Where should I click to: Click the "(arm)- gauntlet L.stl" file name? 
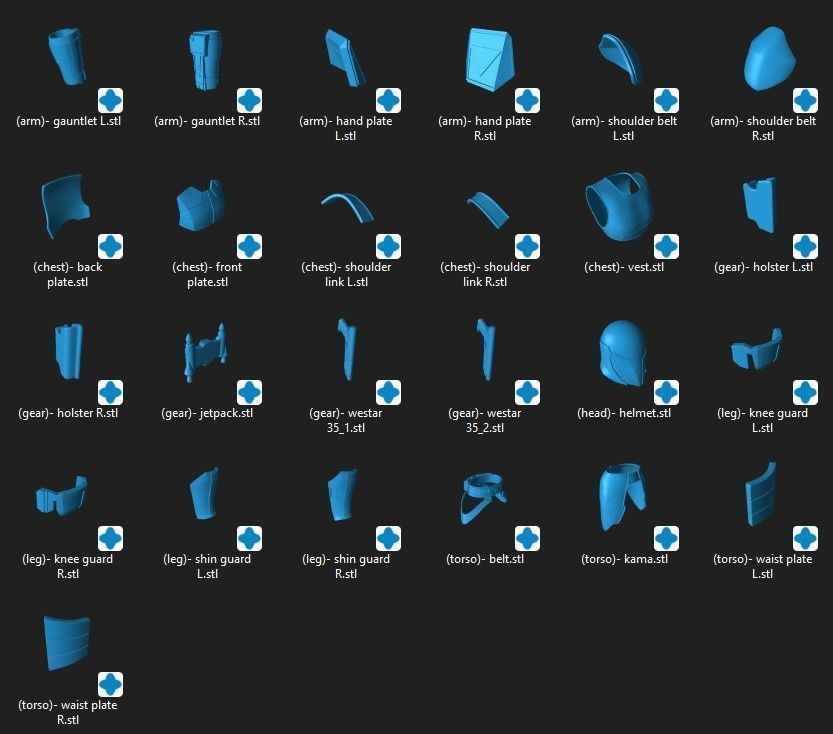point(69,121)
